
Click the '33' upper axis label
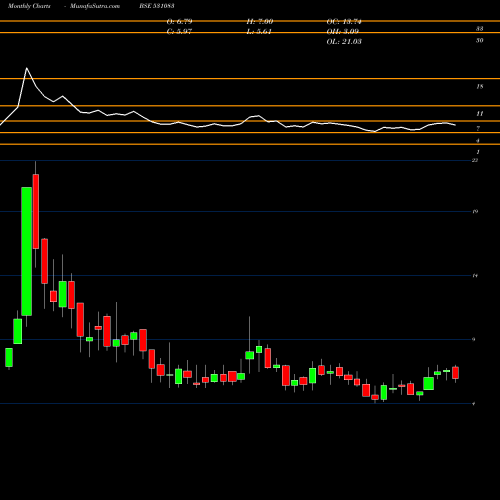click(x=479, y=29)
